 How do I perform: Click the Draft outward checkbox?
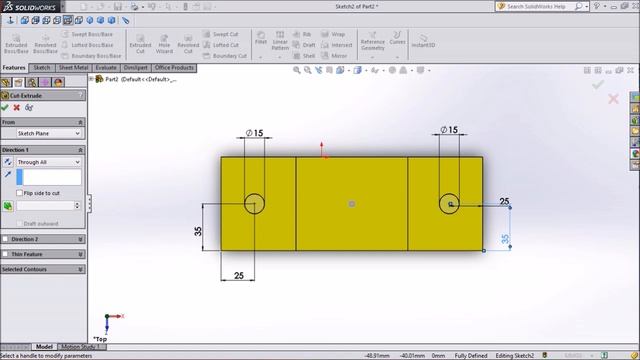coord(19,223)
